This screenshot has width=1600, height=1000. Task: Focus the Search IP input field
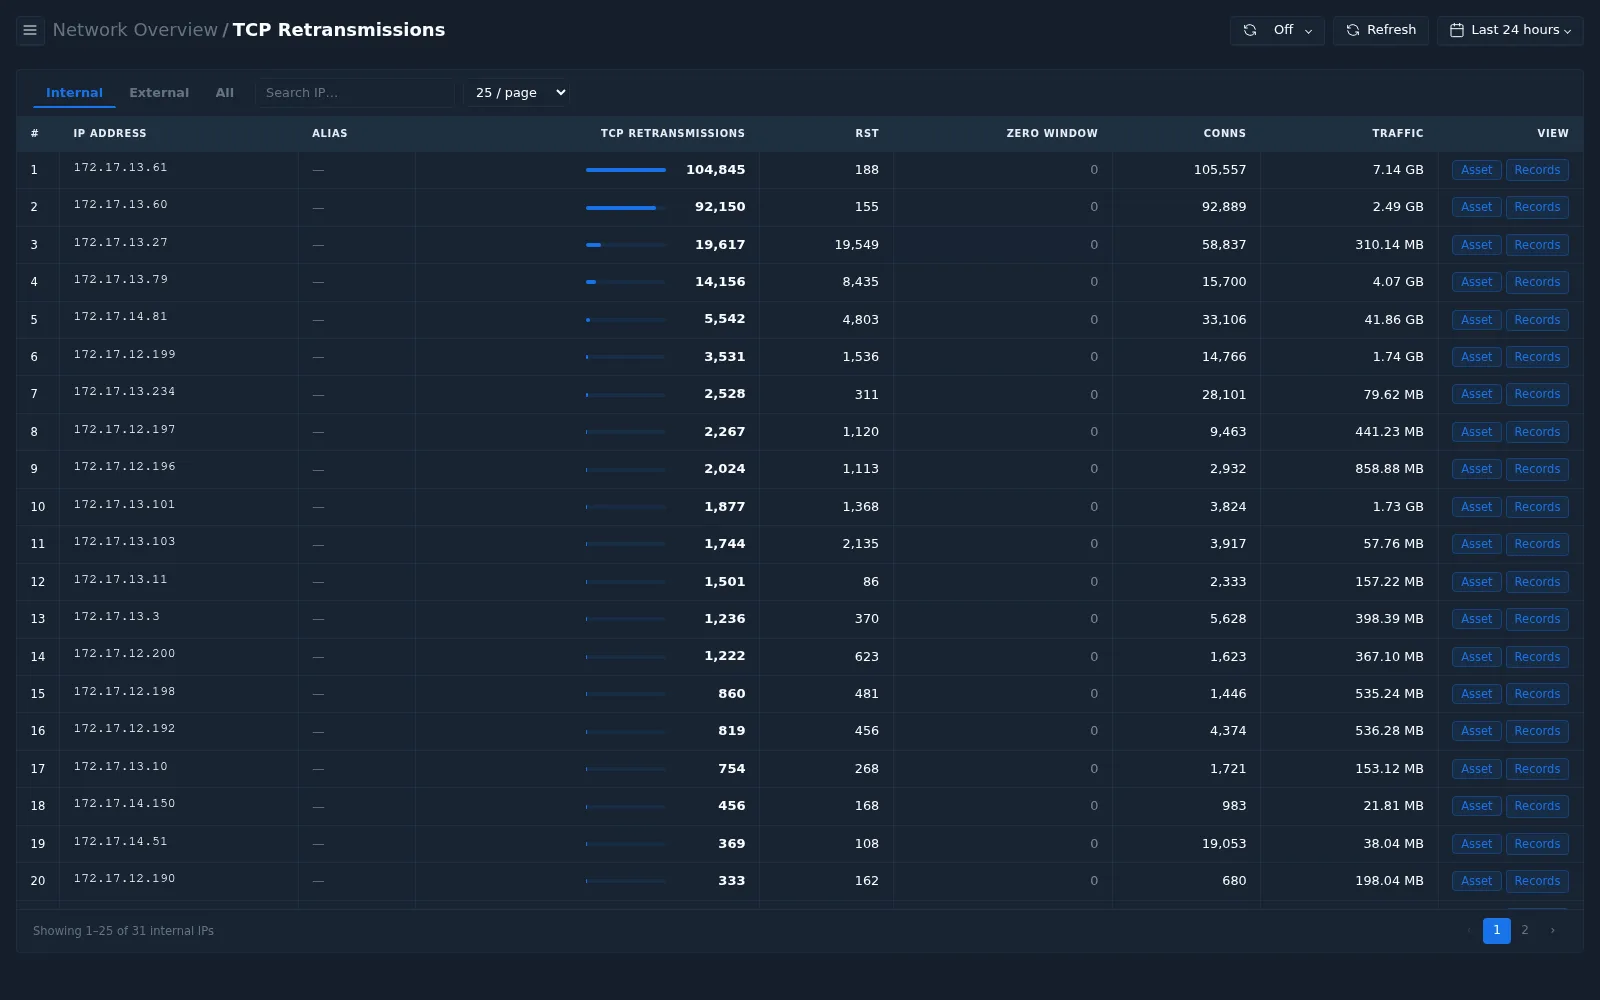click(x=354, y=93)
